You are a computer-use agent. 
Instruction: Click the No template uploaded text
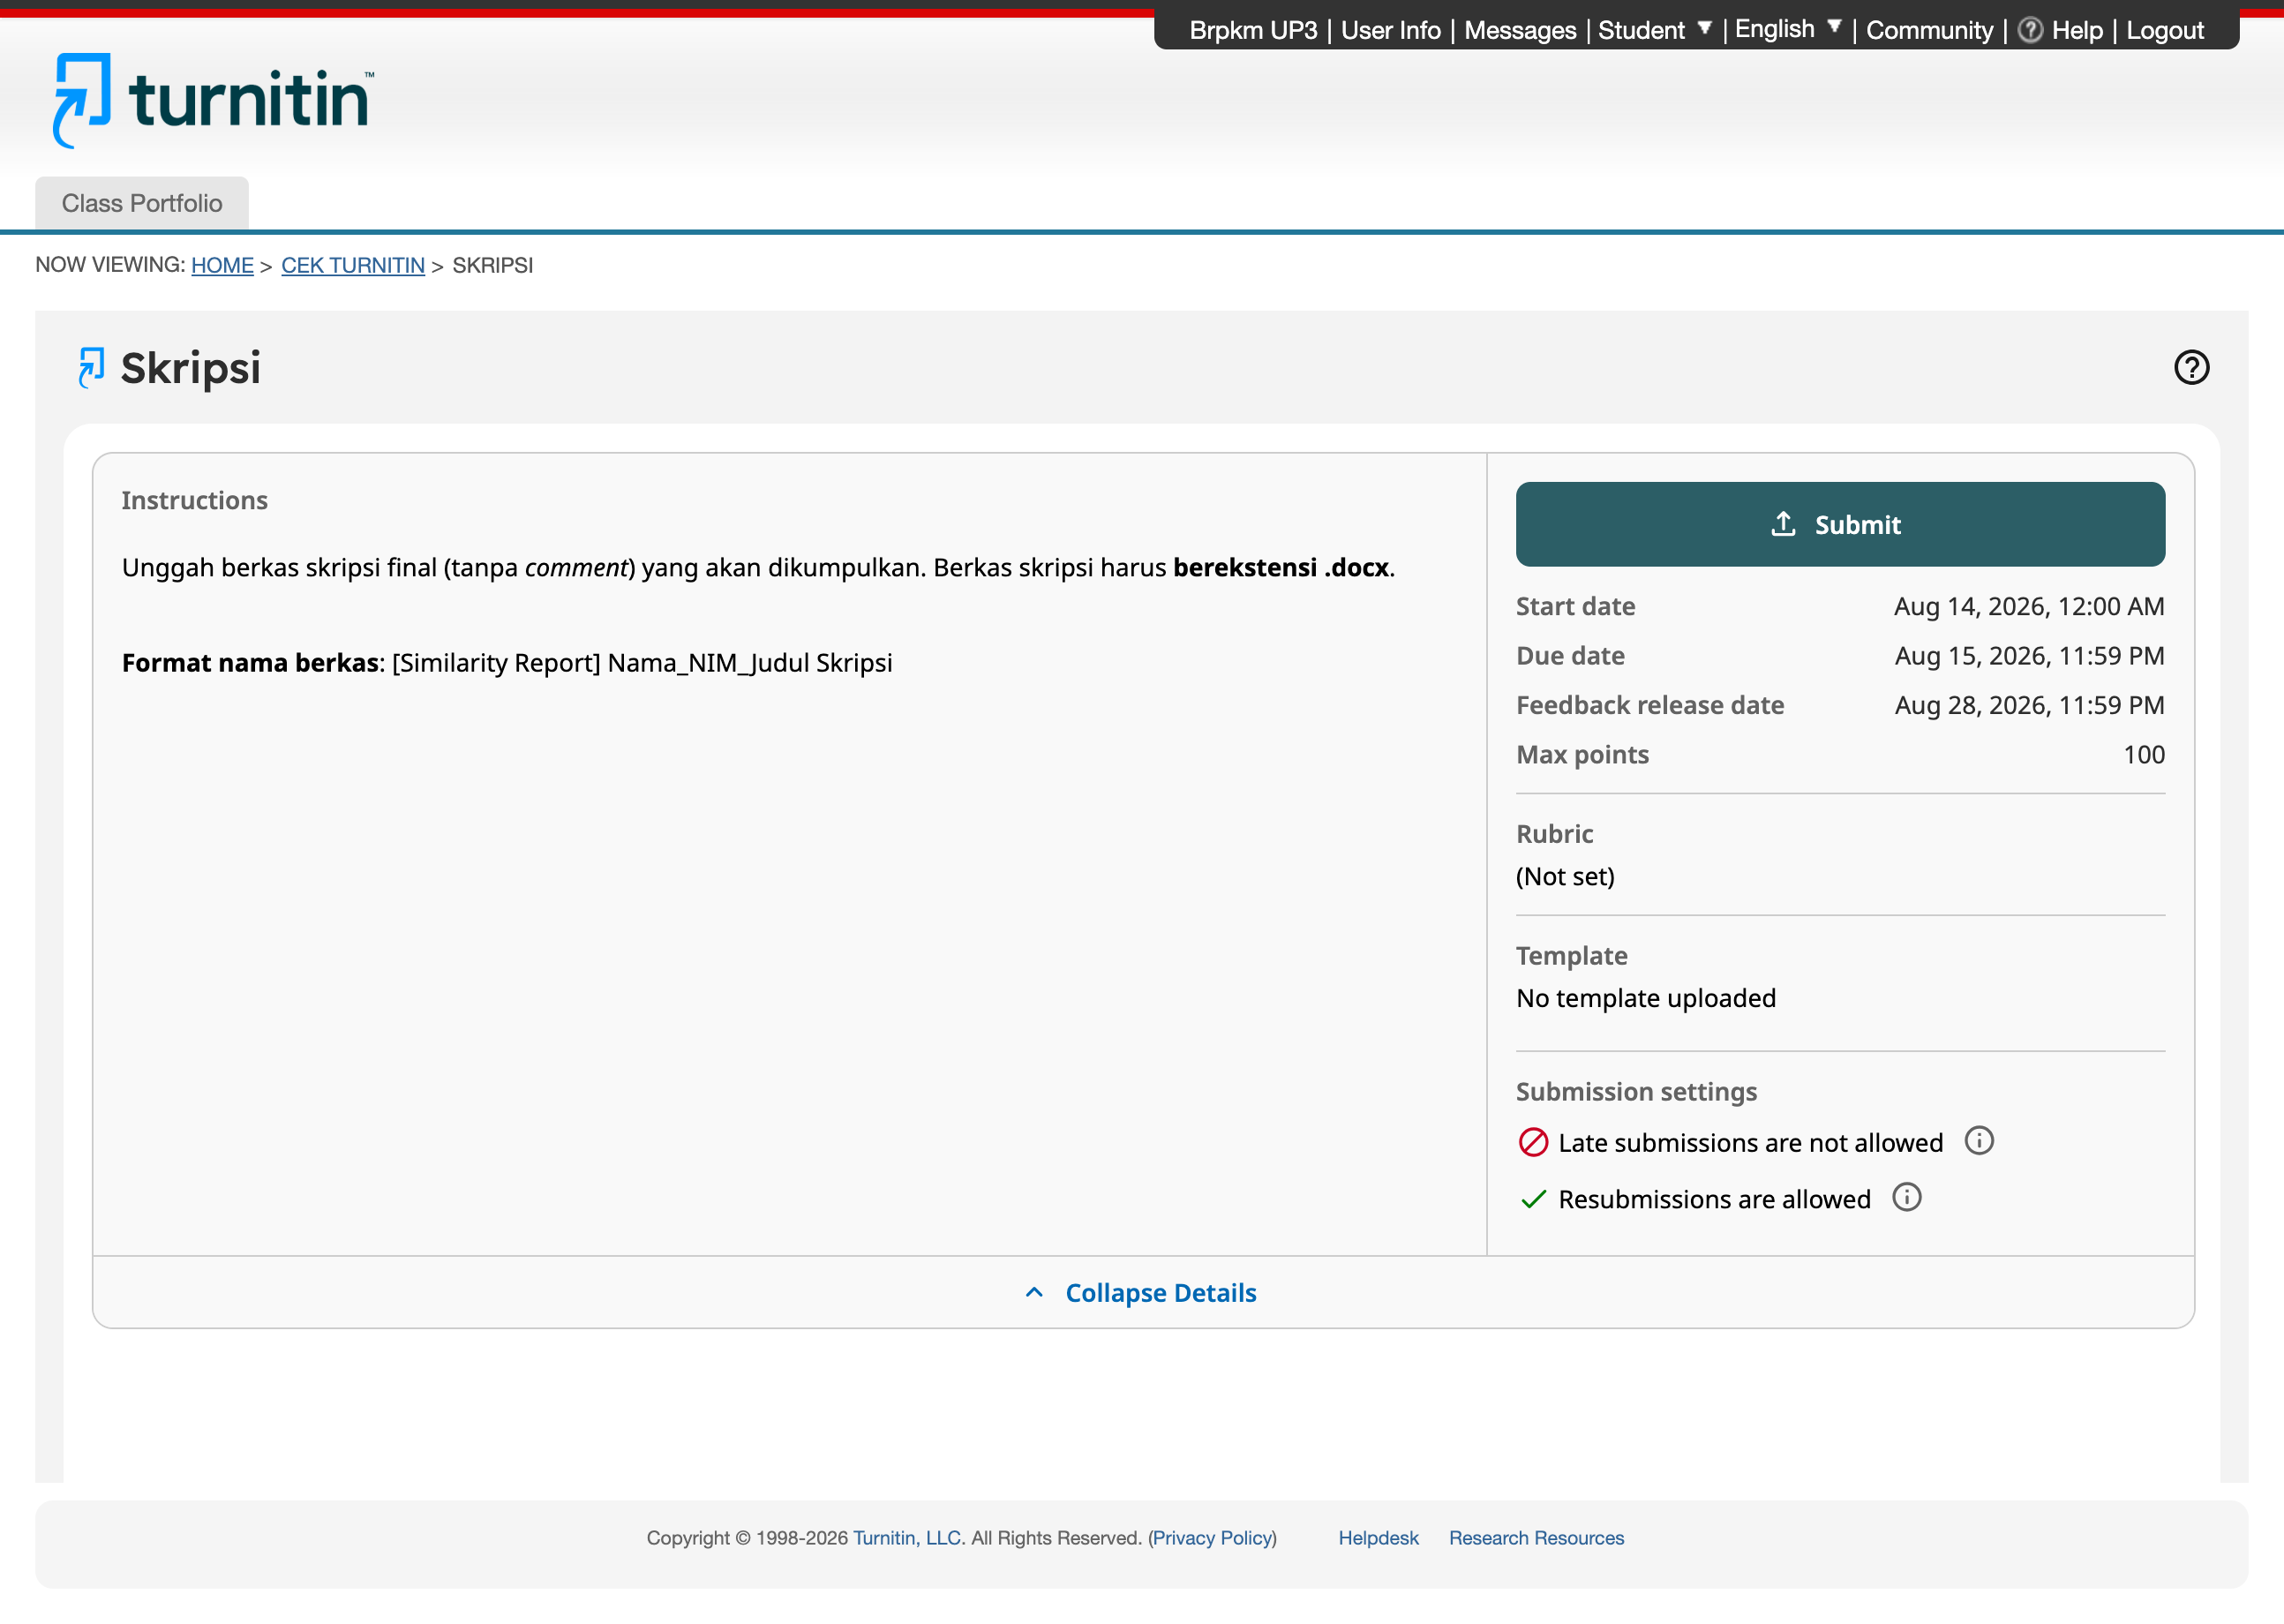point(1646,998)
